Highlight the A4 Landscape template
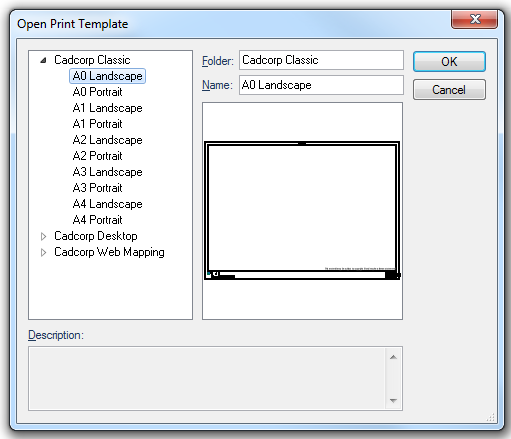 107,204
